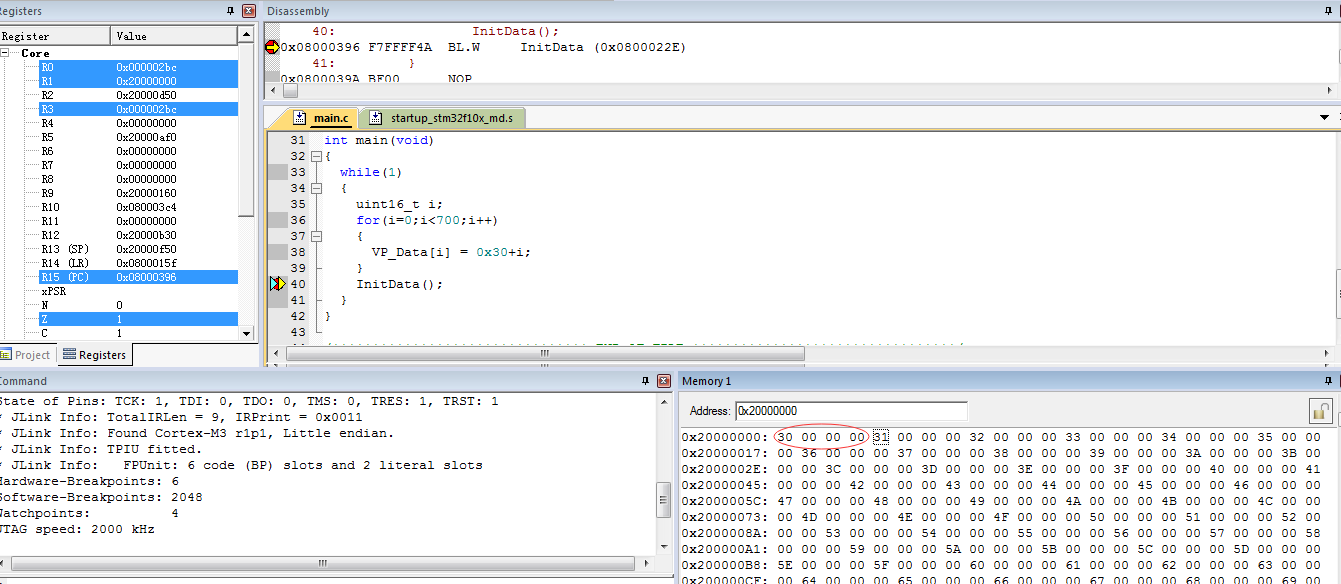Collapse the for-loop fold at line 37

click(316, 236)
